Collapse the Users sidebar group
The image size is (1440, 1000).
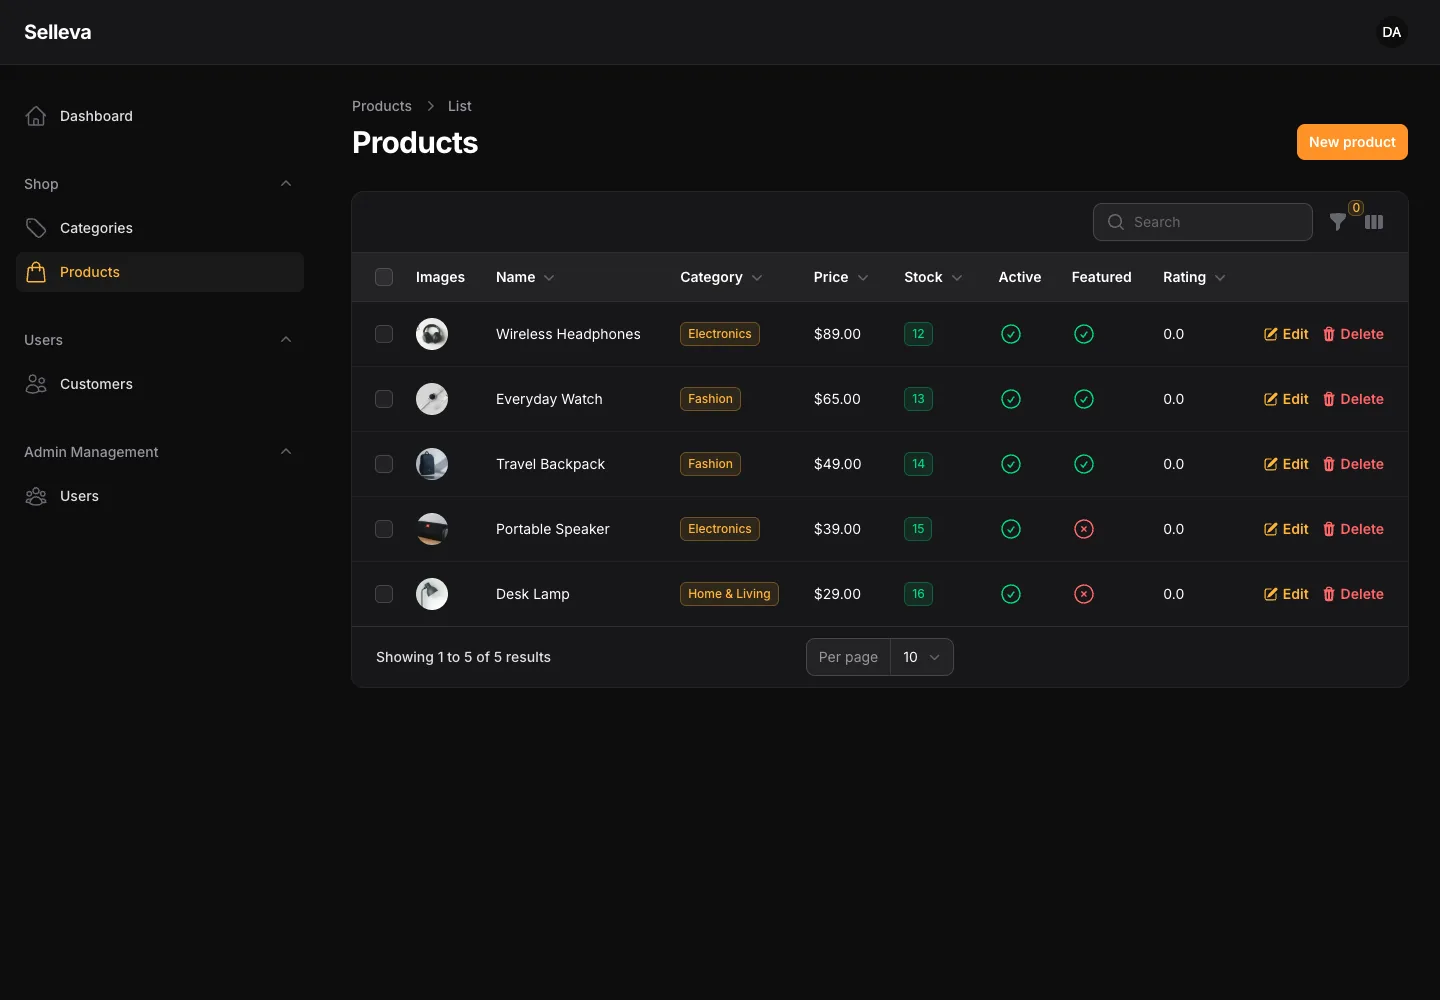[x=286, y=340]
